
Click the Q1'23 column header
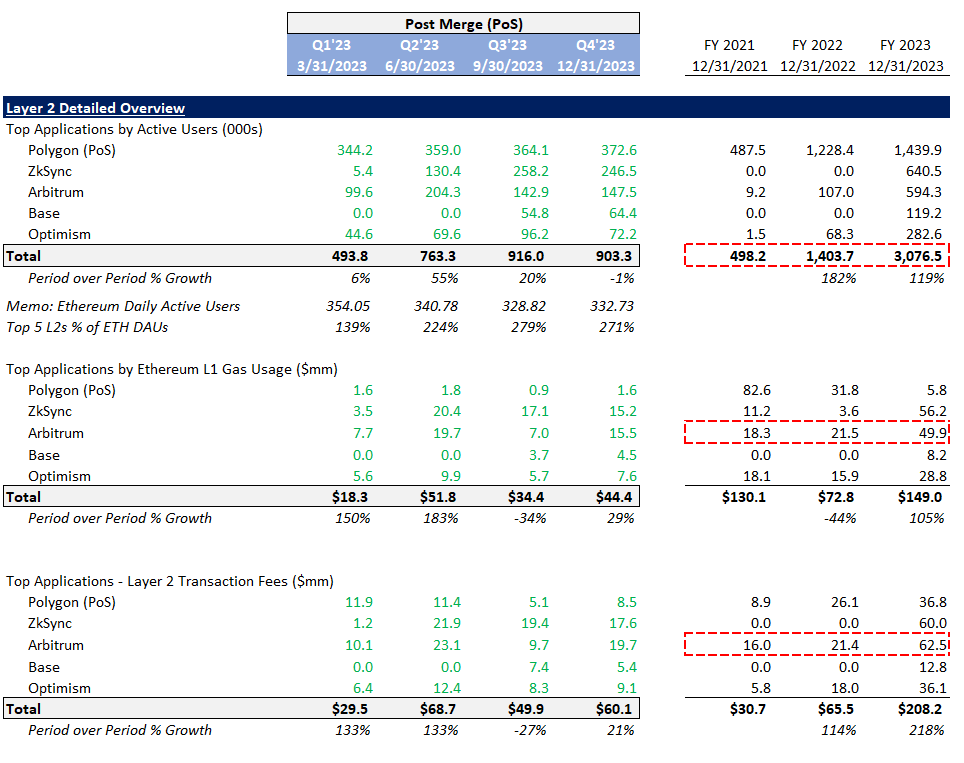coord(331,45)
